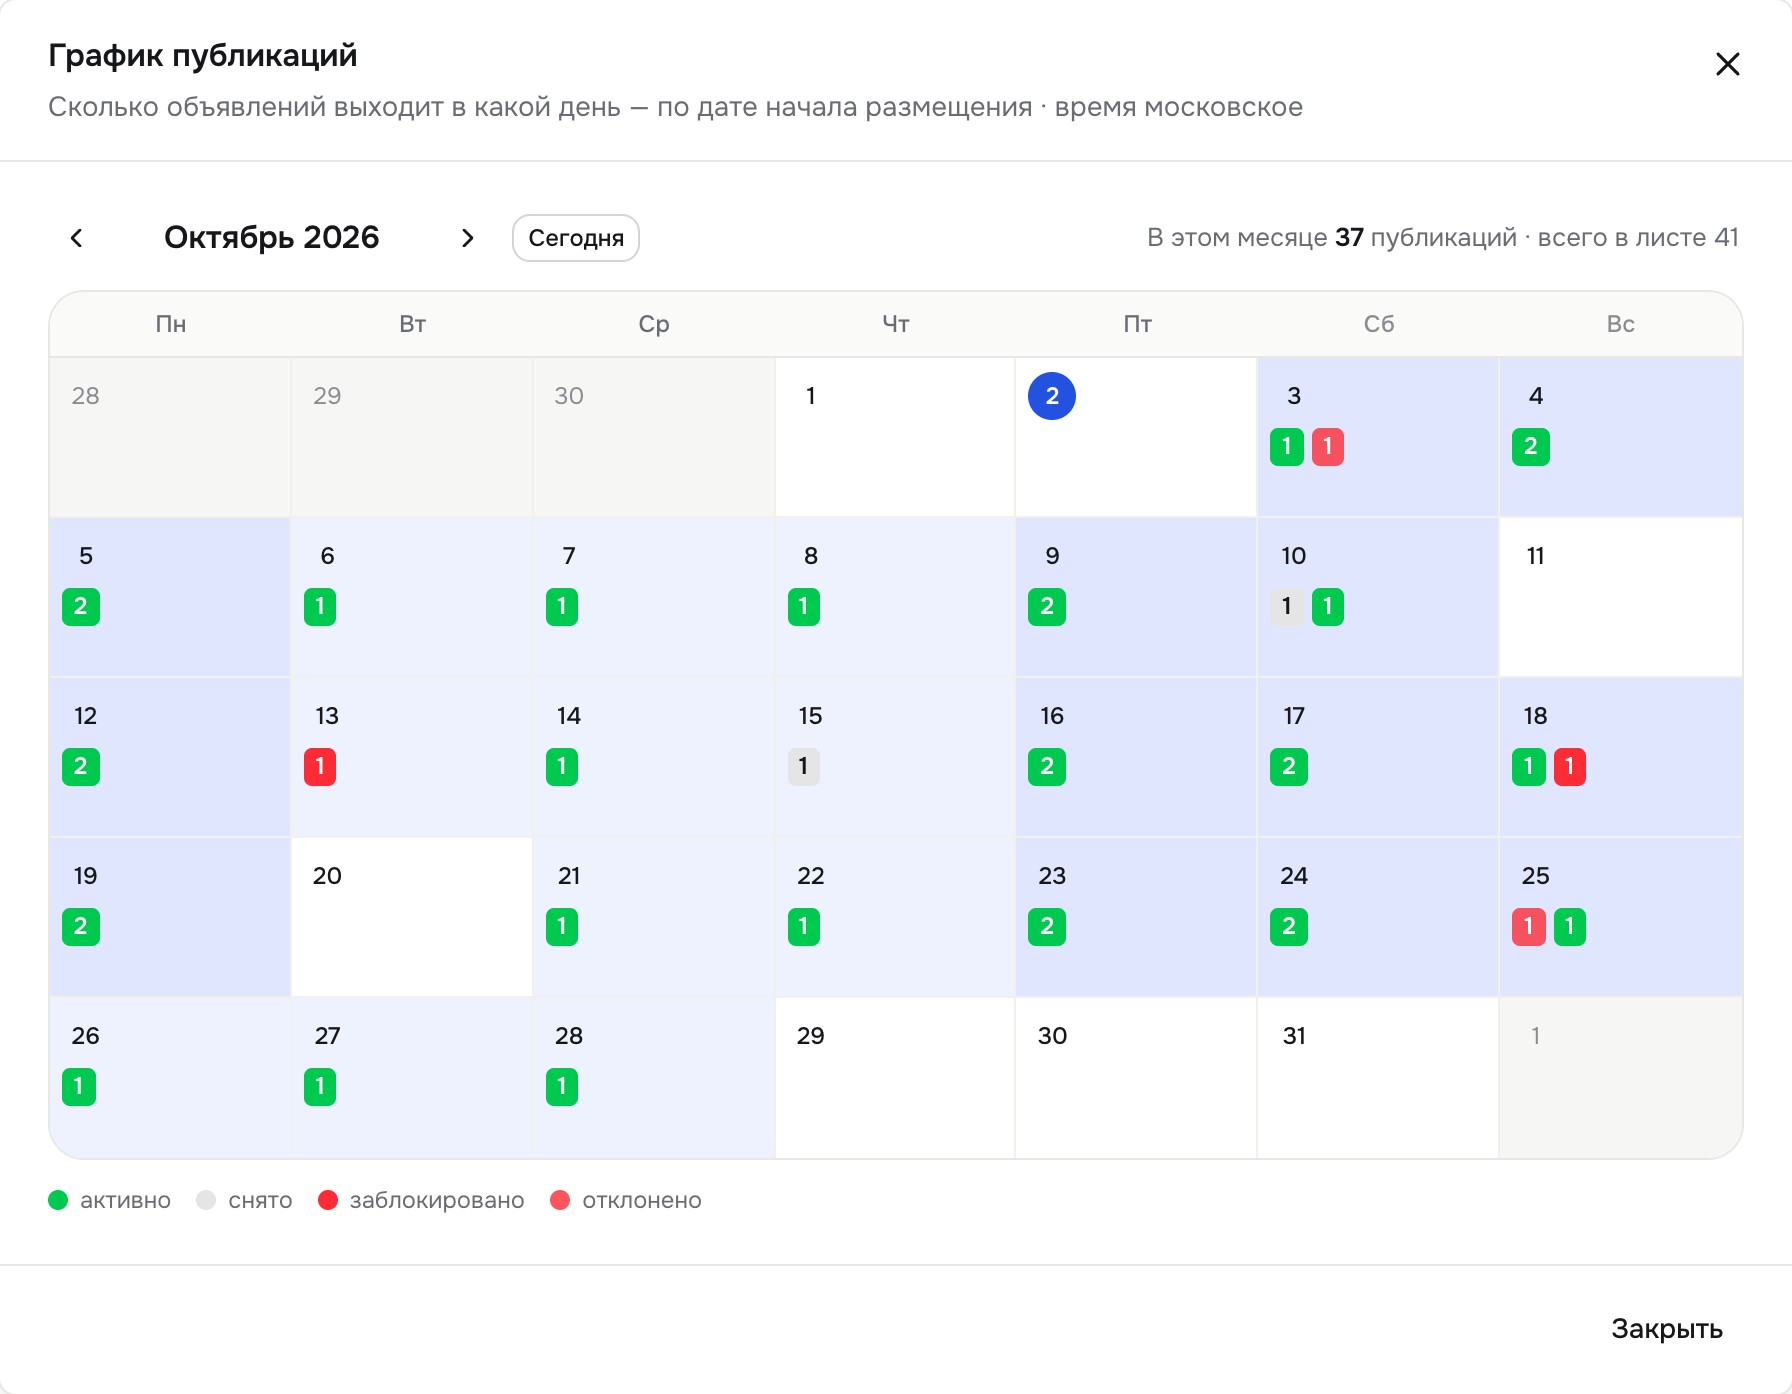Click the red badge on October 18

click(1570, 767)
